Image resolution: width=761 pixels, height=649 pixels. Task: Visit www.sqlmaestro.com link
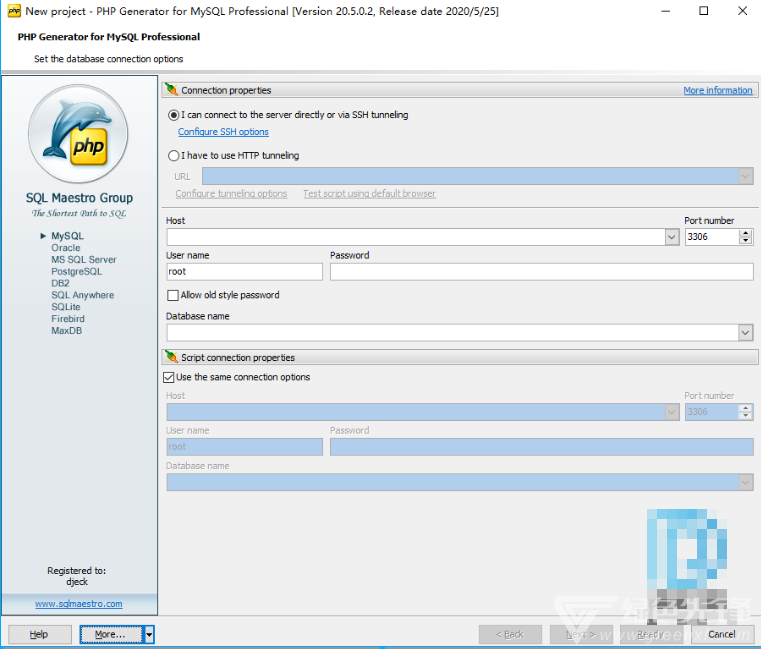(x=79, y=604)
